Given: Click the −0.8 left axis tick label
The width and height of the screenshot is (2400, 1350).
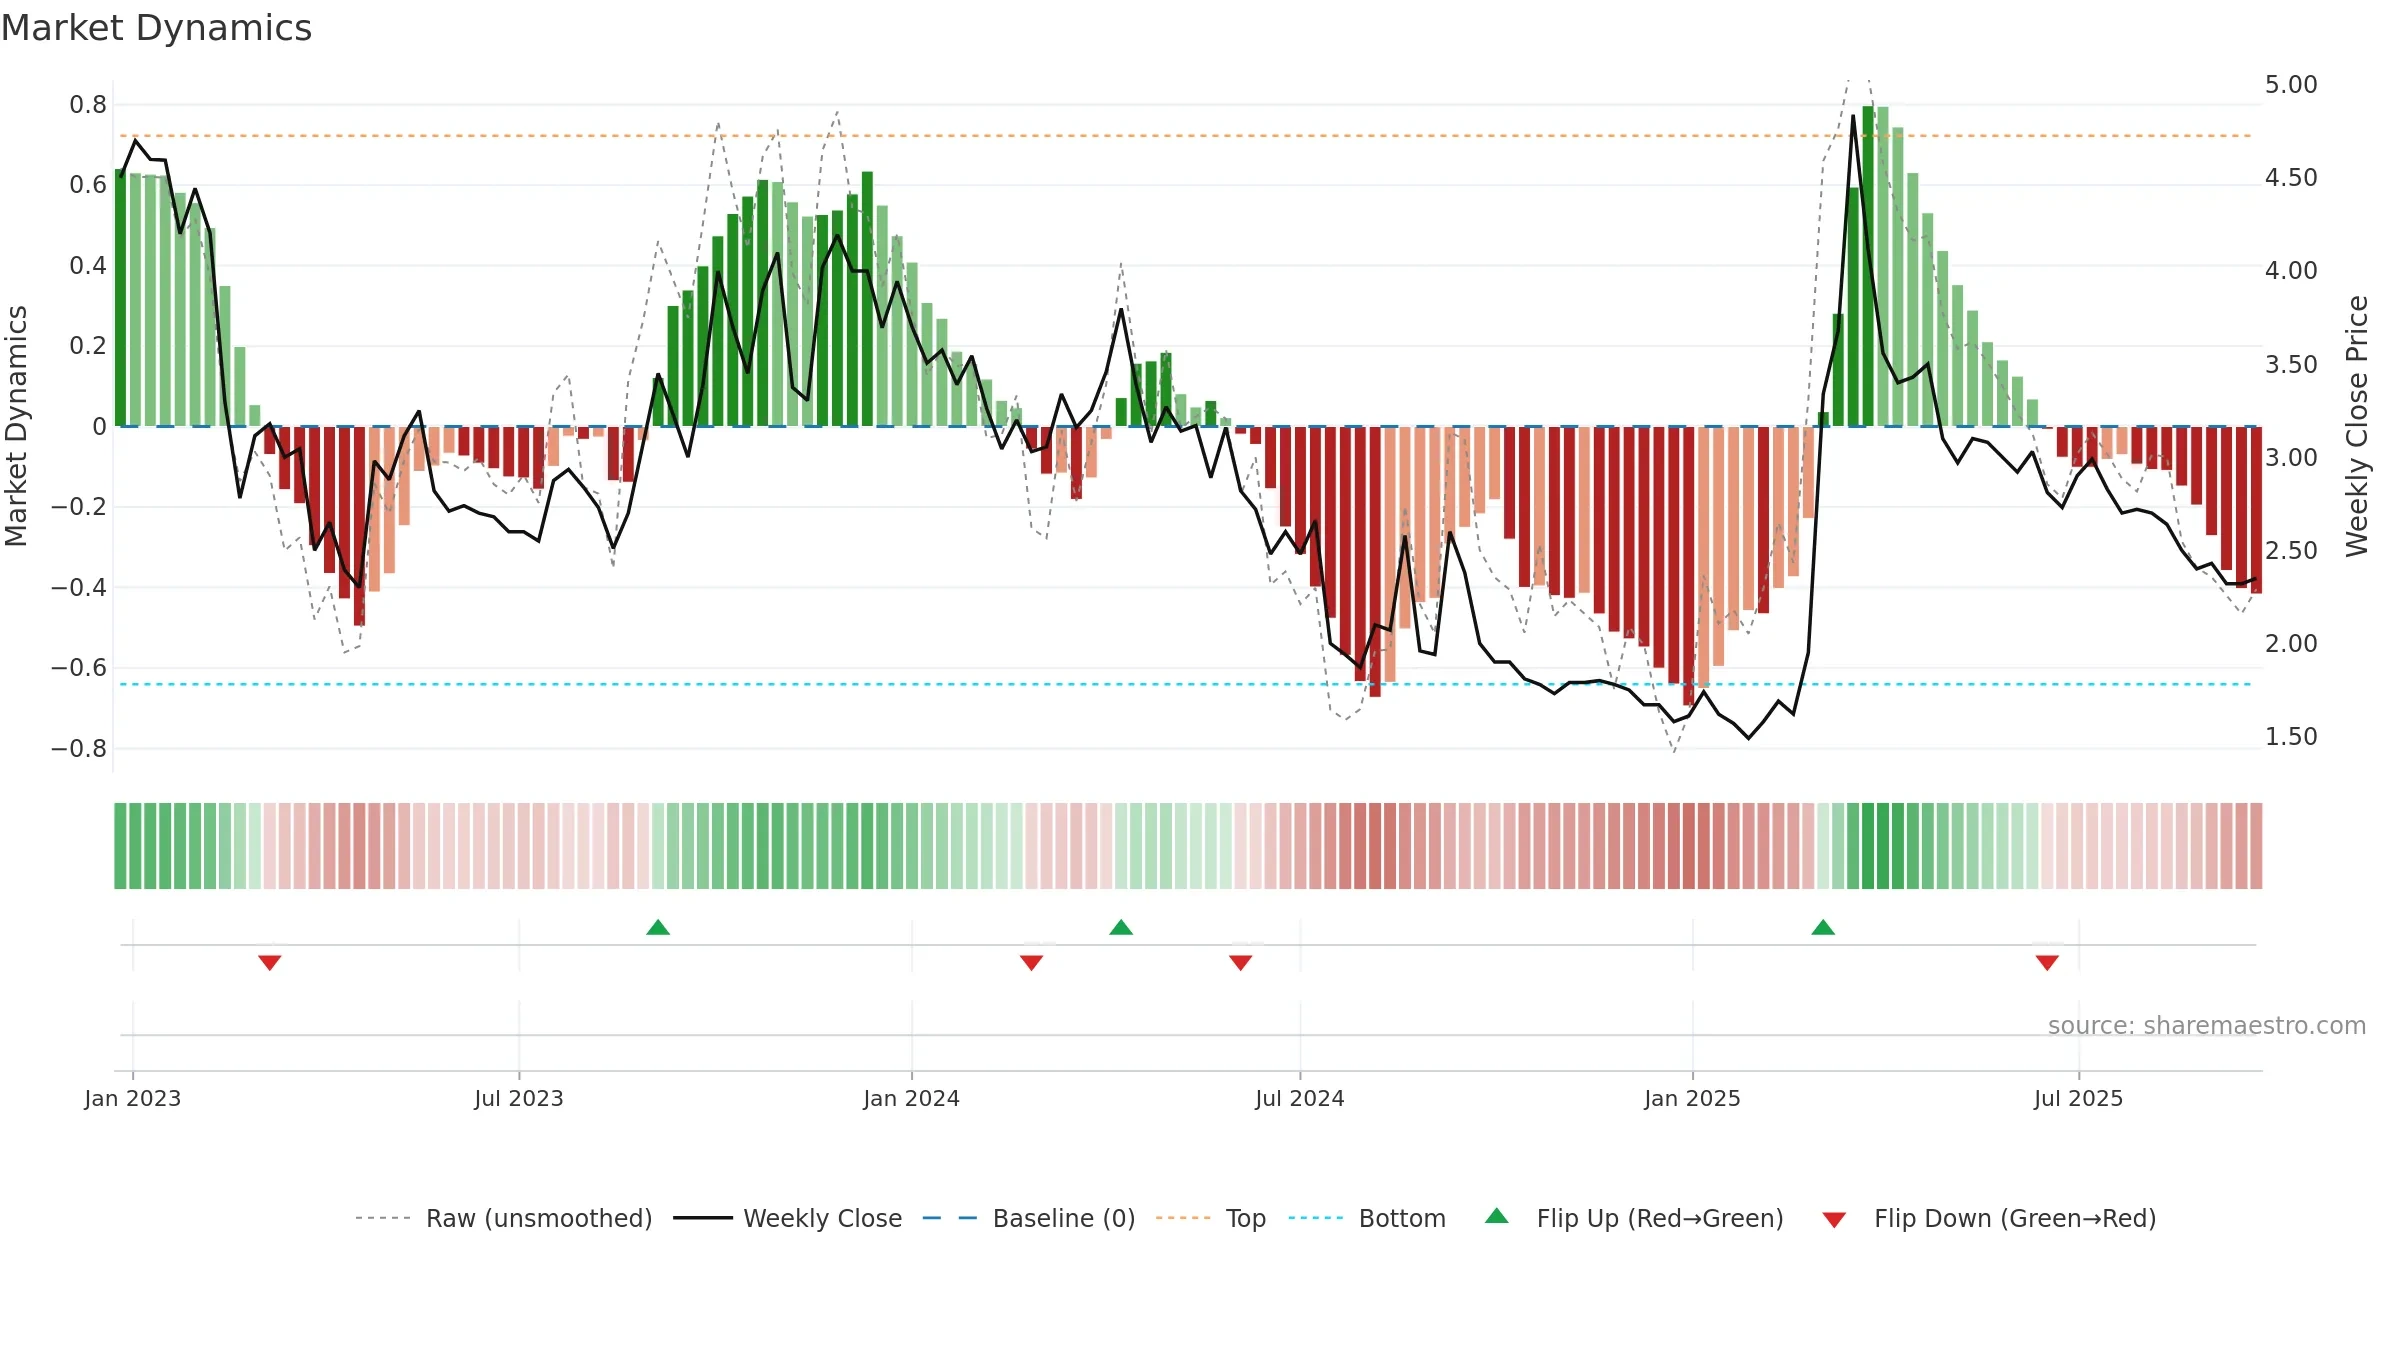Looking at the screenshot, I should pos(79,749).
